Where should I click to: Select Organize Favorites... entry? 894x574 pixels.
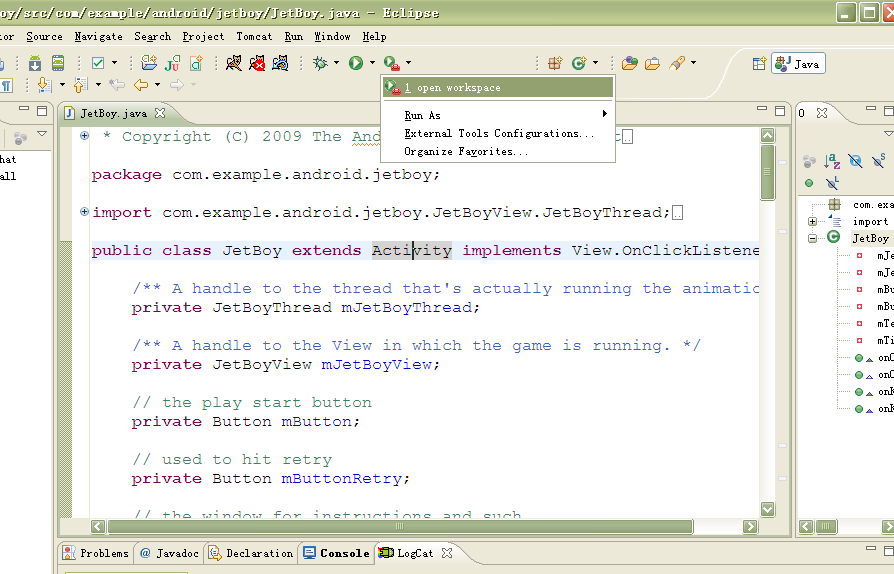tap(466, 152)
